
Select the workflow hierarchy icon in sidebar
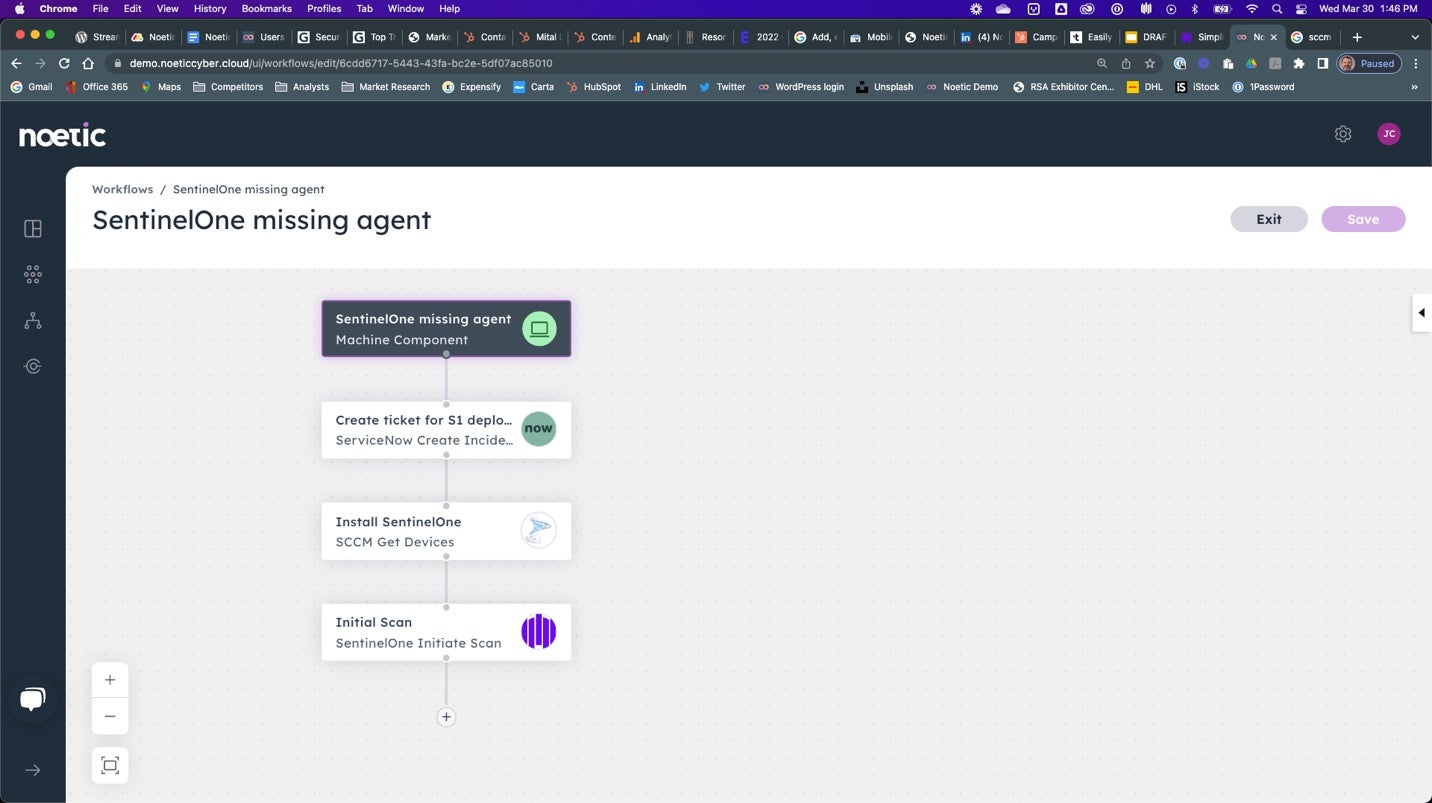(x=33, y=321)
